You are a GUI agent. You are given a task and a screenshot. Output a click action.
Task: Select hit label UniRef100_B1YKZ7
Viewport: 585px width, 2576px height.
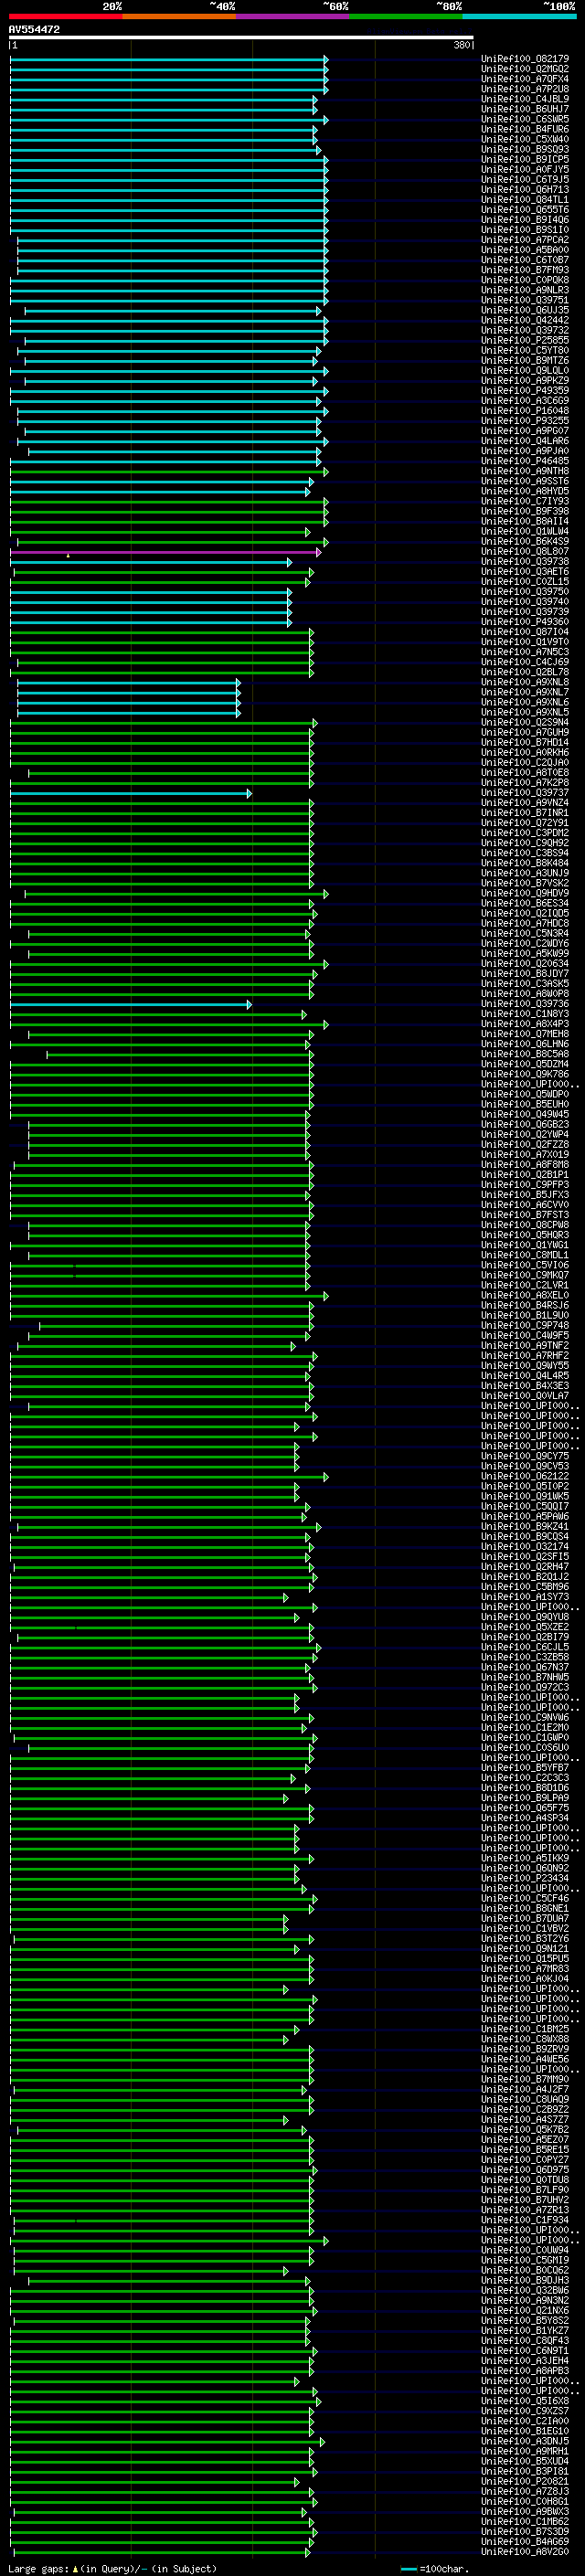(x=525, y=2330)
